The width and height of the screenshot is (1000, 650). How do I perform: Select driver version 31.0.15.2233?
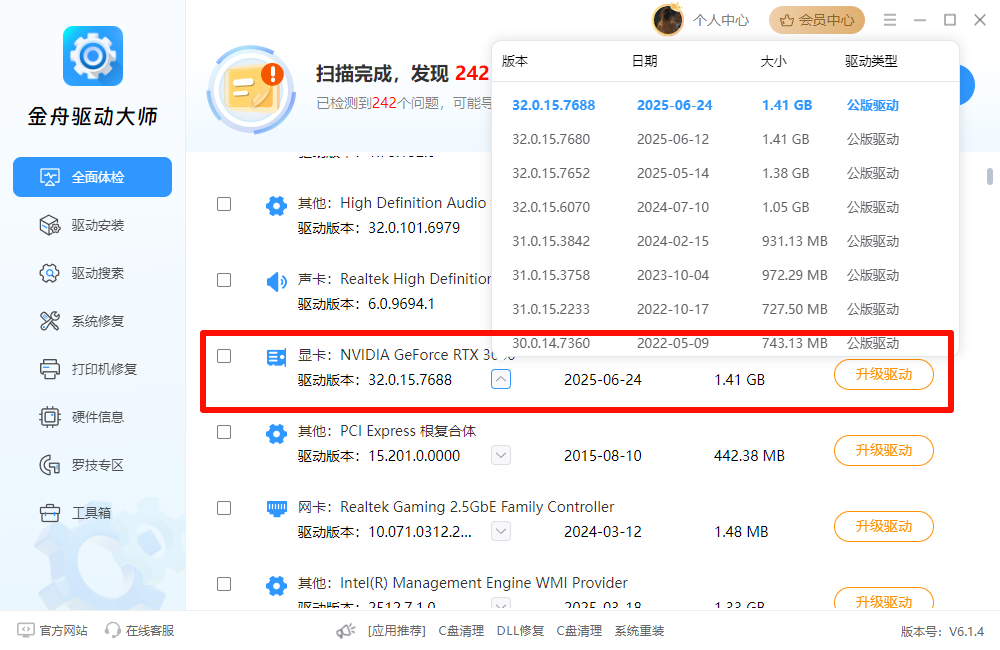(x=725, y=309)
